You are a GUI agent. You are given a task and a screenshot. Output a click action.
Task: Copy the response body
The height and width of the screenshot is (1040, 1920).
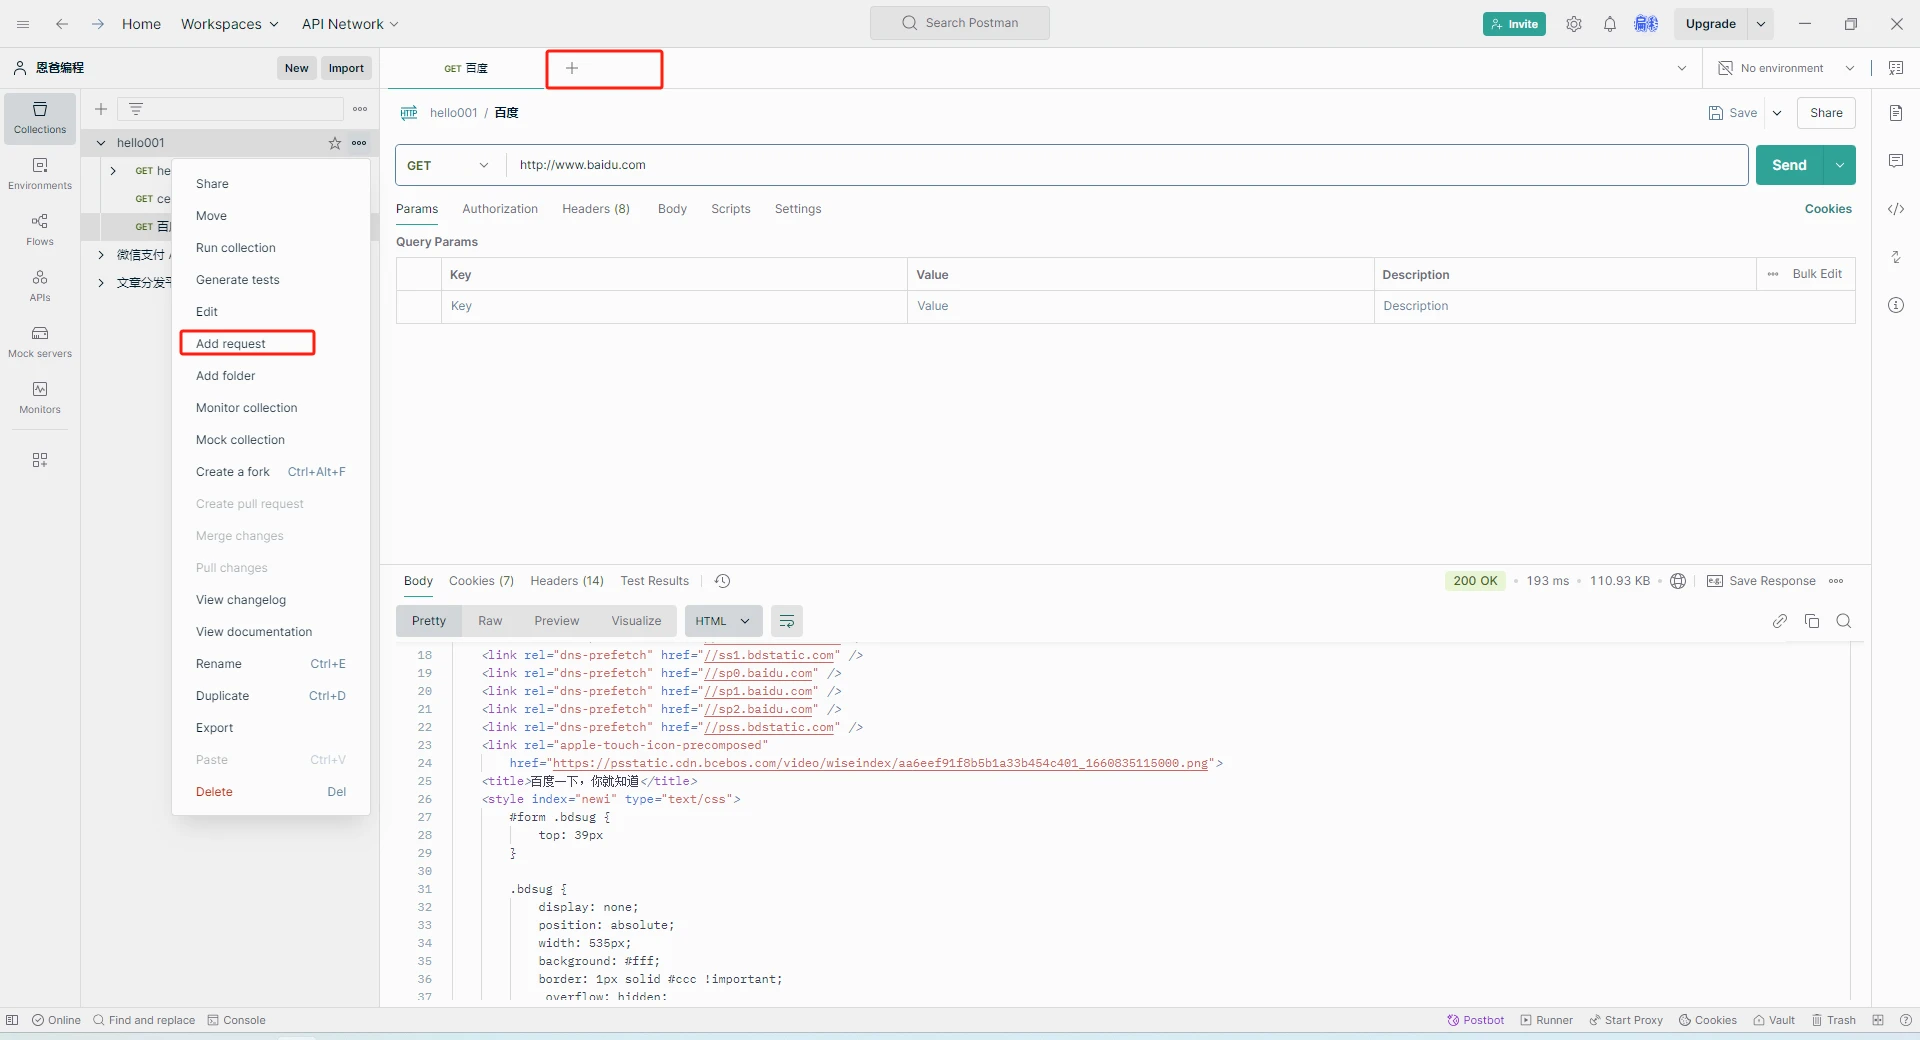click(1812, 621)
